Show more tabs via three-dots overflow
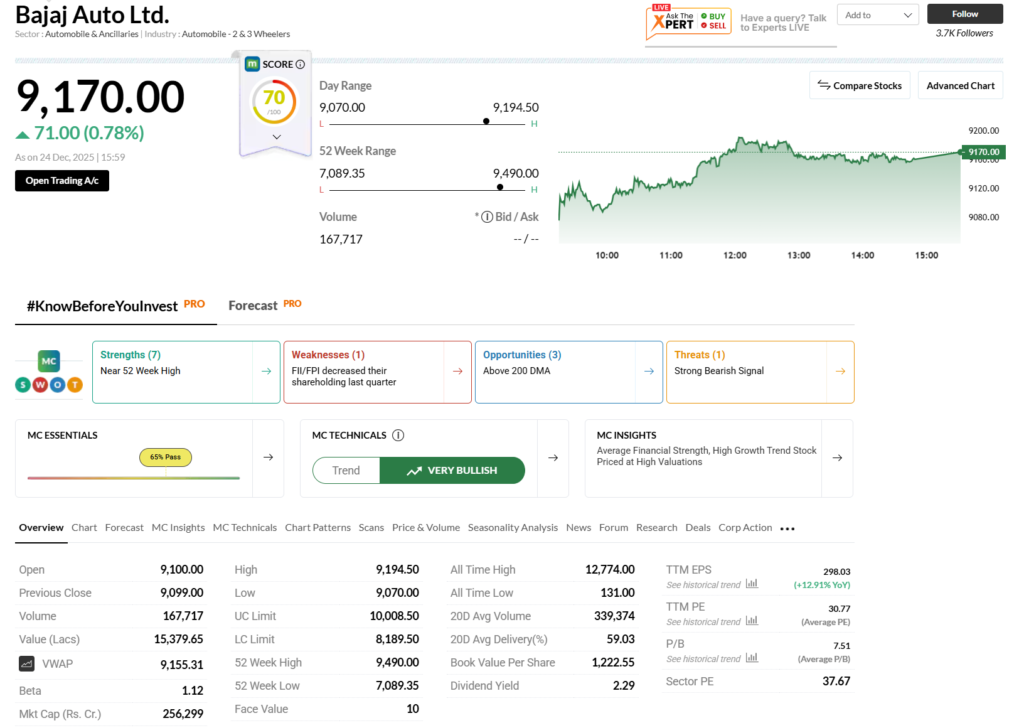Screen dimensions: 1024x728 788,528
